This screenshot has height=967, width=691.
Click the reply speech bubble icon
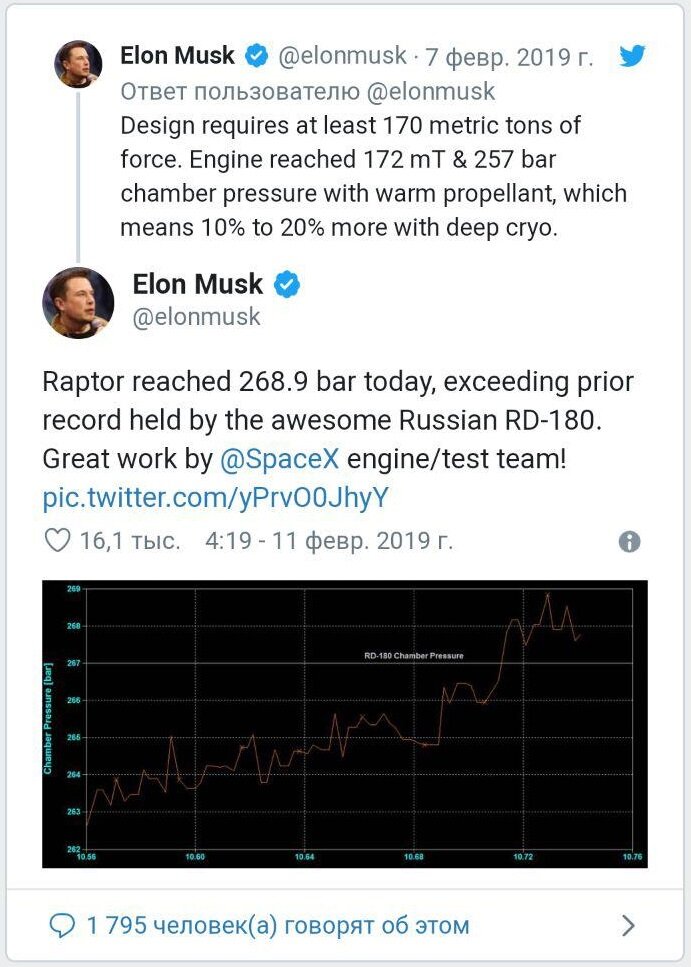tap(62, 925)
